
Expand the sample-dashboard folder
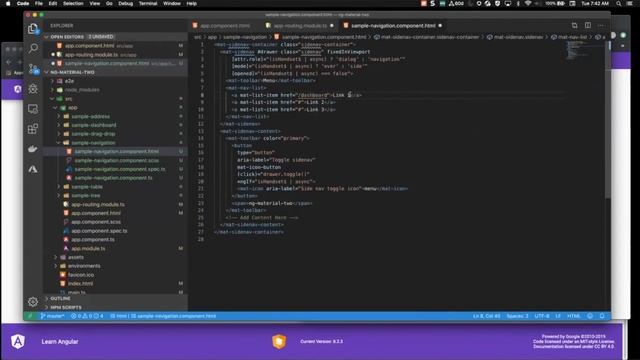click(x=59, y=125)
